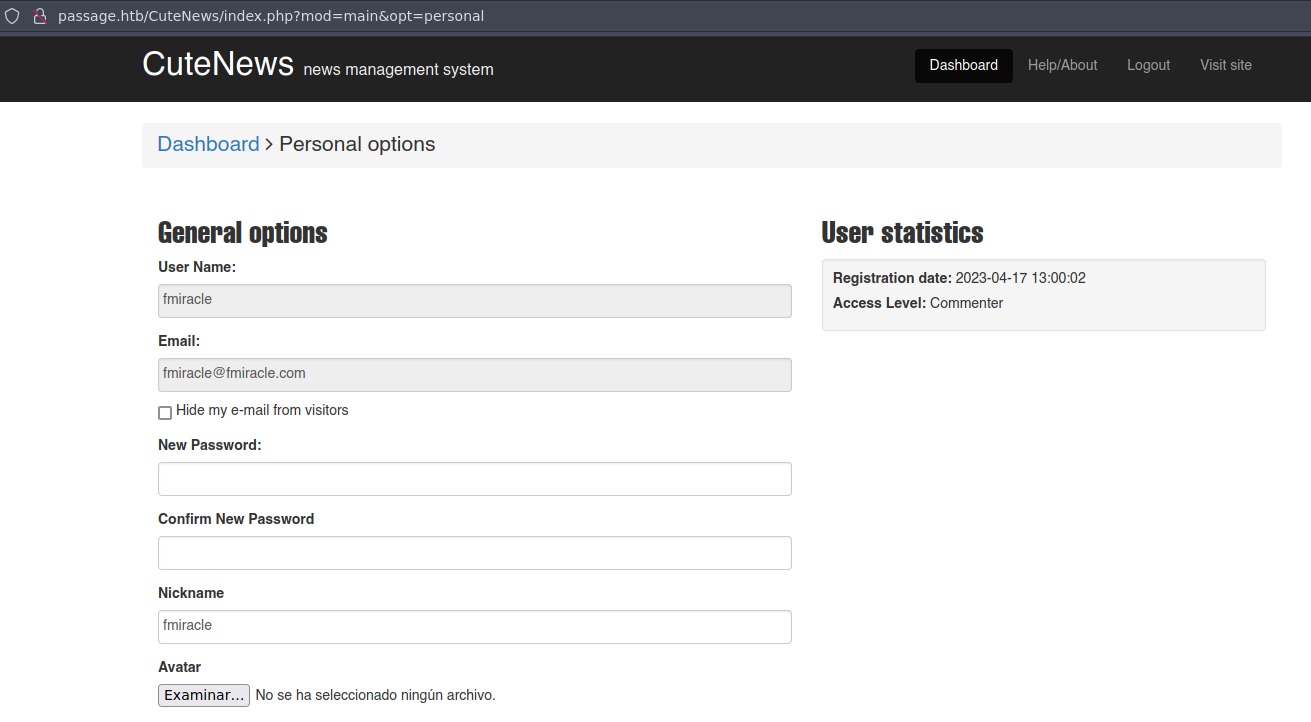
Task: Click the Personal options breadcrumb text
Action: pos(357,144)
